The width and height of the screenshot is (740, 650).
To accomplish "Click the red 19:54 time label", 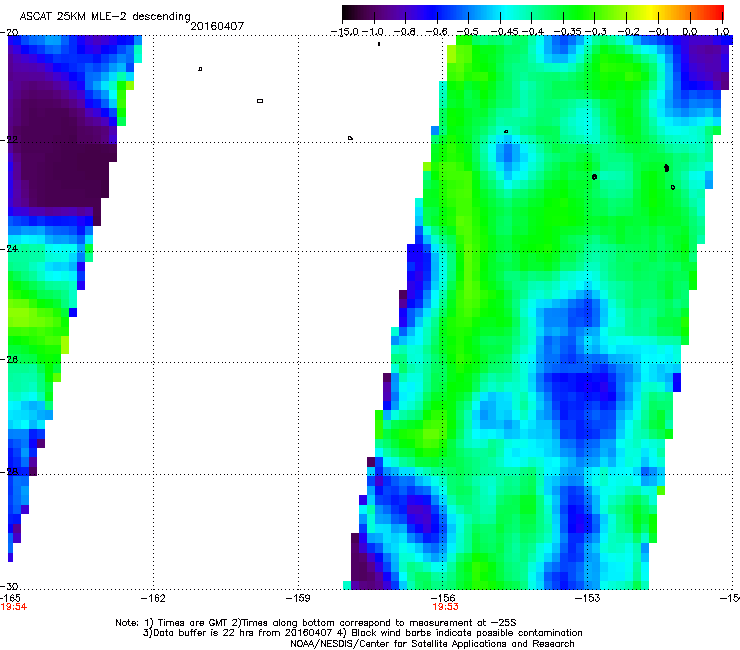I will [x=14, y=607].
